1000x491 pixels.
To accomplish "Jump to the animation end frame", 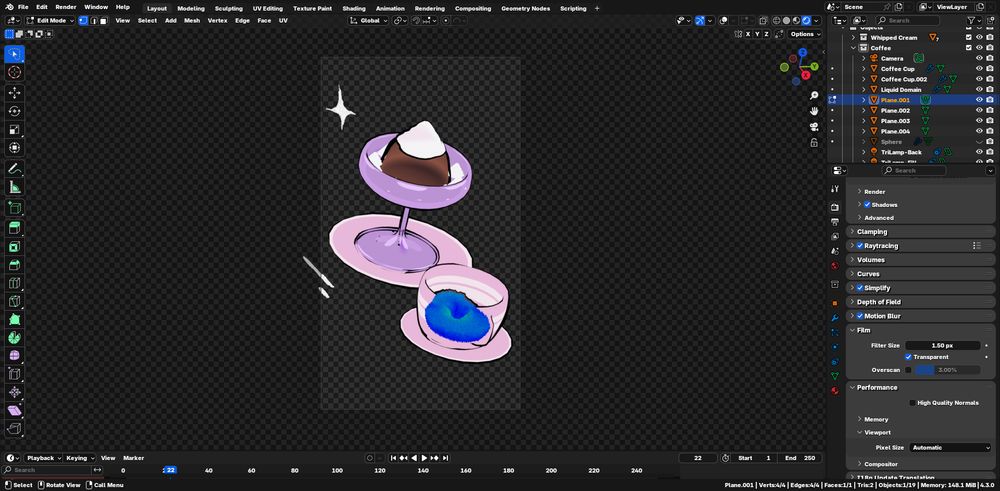I will click(445, 458).
